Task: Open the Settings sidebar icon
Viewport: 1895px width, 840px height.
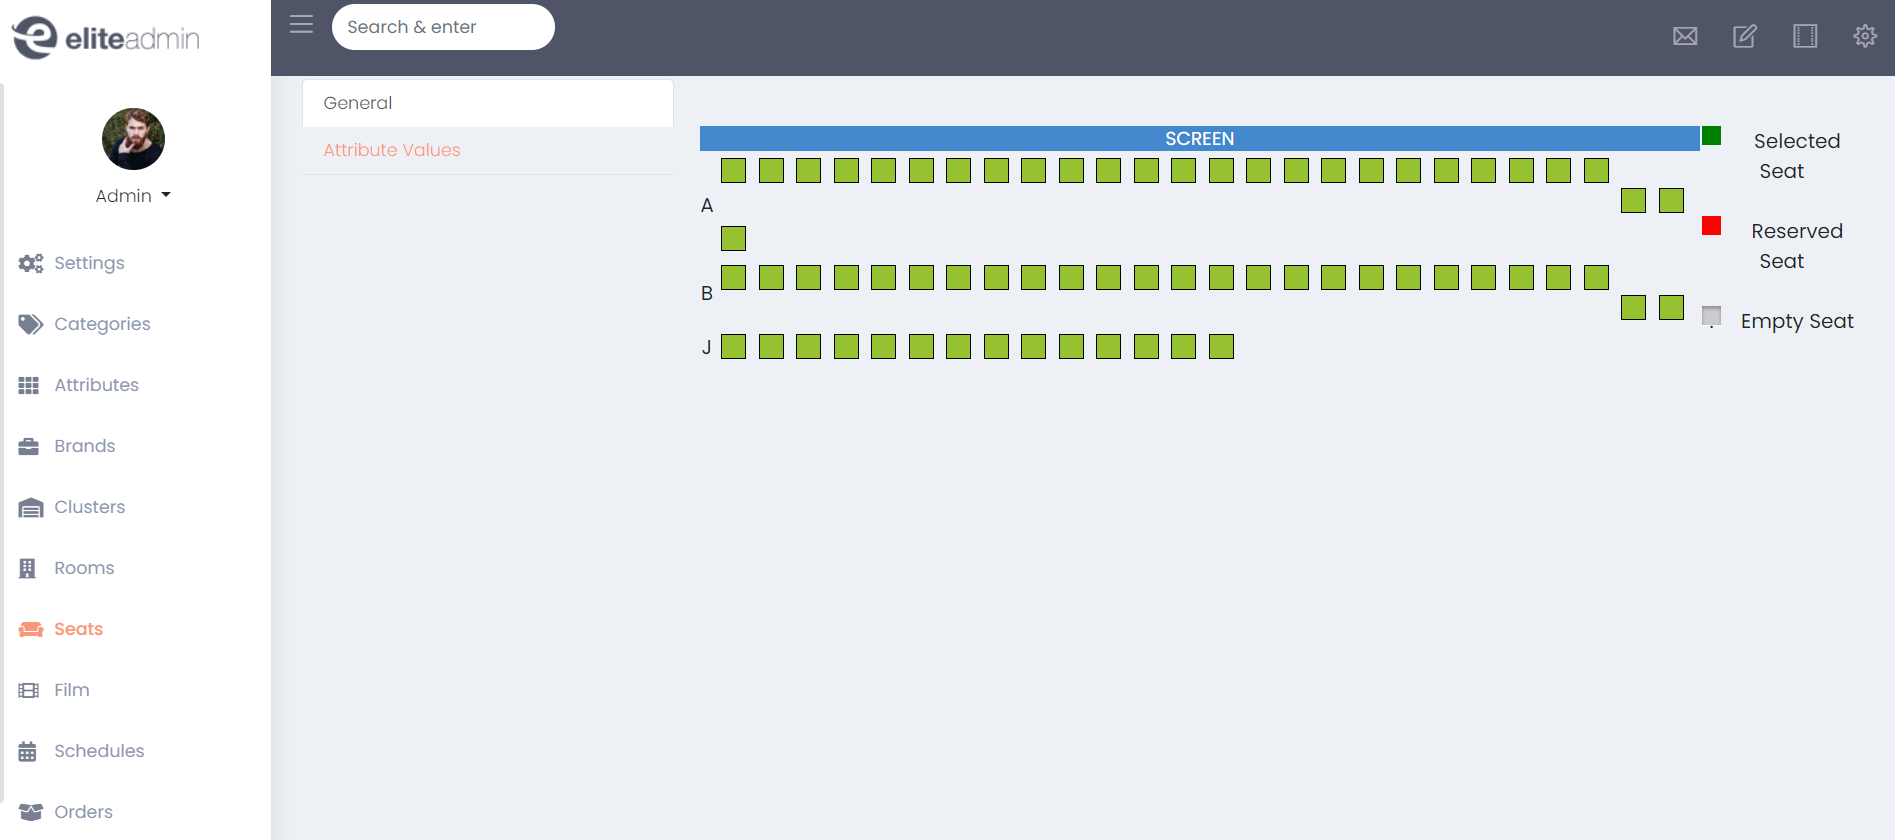Action: (x=30, y=263)
